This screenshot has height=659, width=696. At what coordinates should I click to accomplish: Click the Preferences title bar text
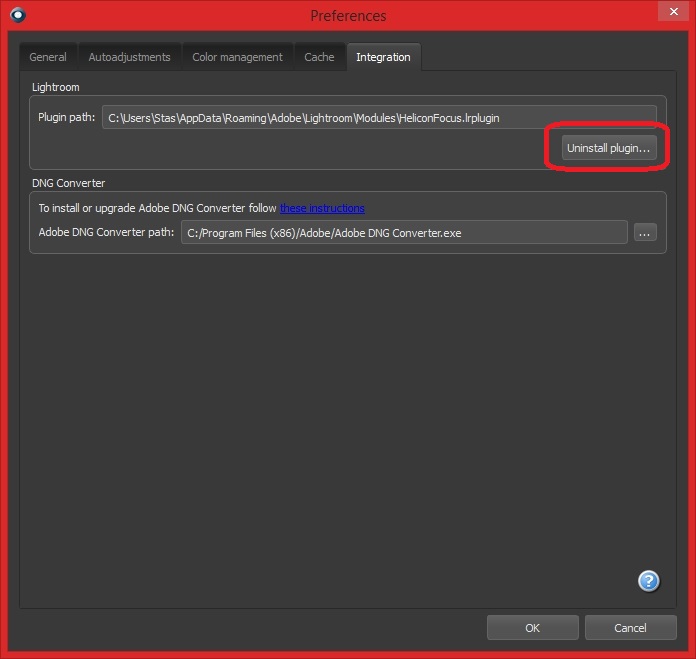[348, 16]
